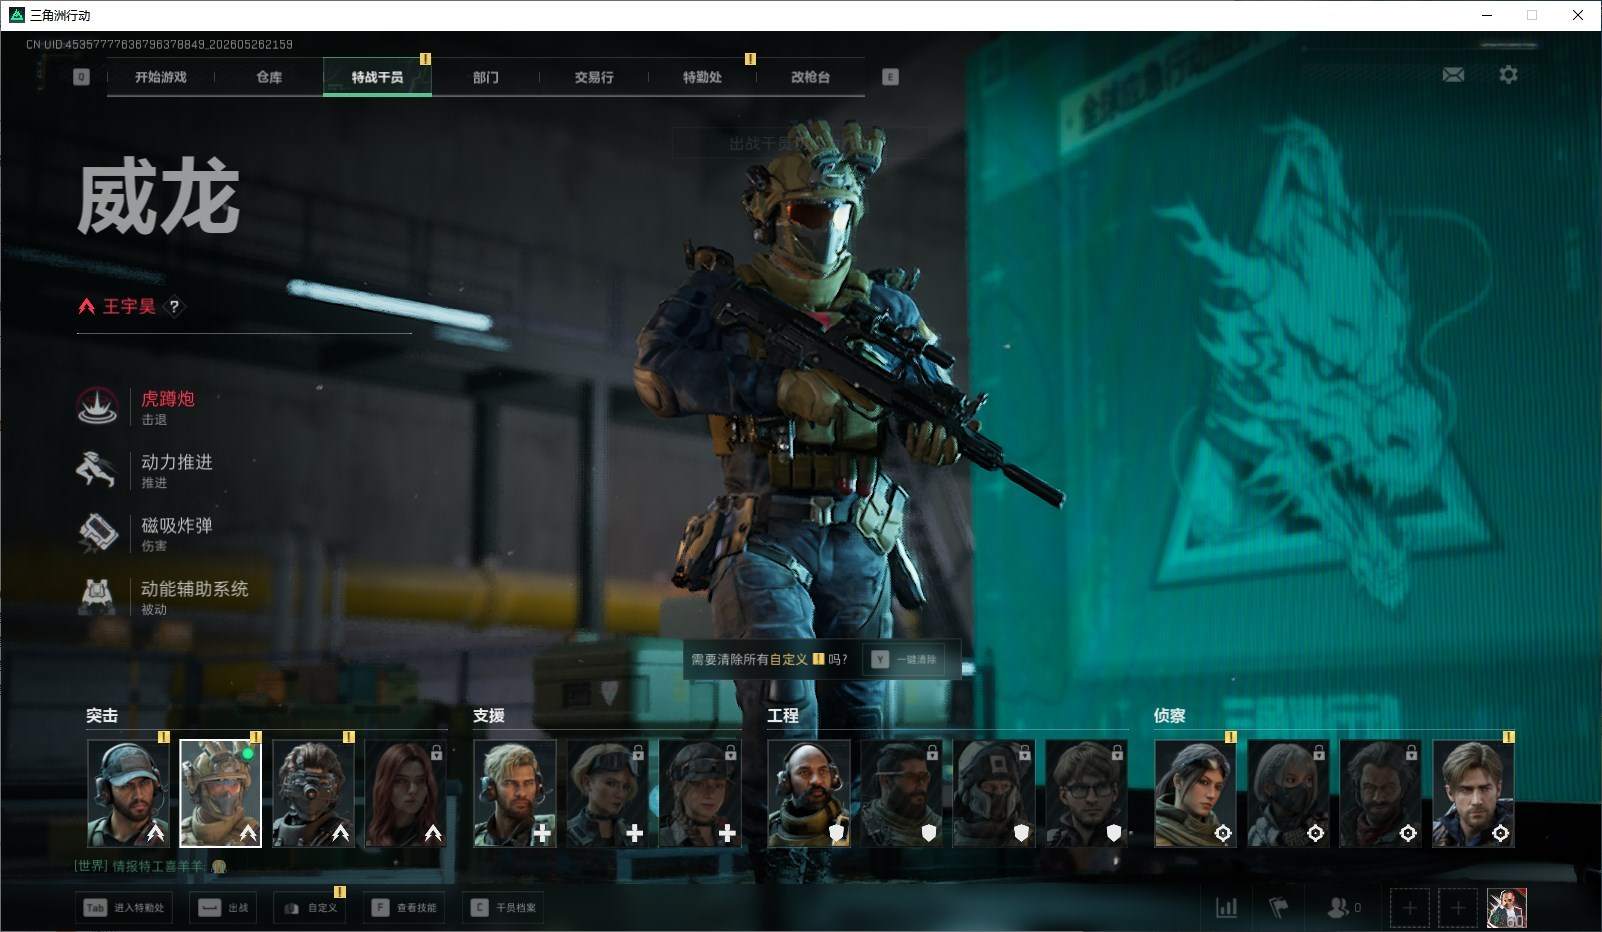Select the 突击 operator with night-vision goggles
1602x932 pixels.
tap(313, 793)
